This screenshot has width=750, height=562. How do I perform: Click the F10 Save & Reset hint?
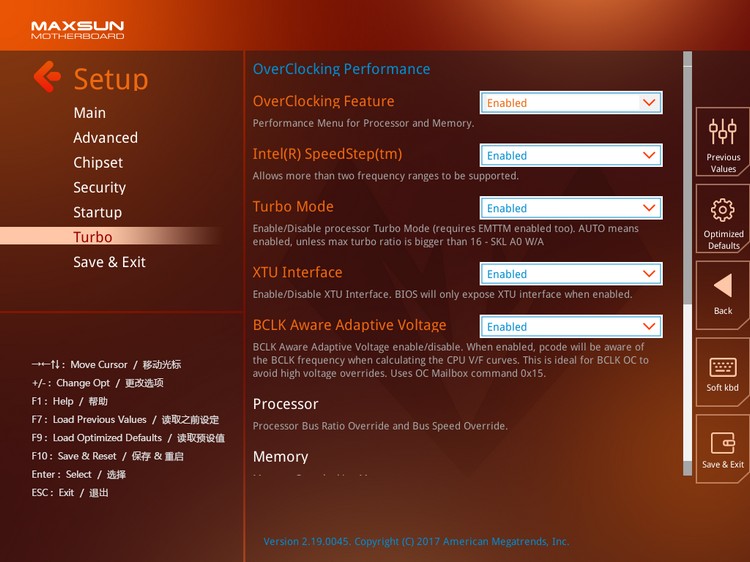(x=107, y=456)
